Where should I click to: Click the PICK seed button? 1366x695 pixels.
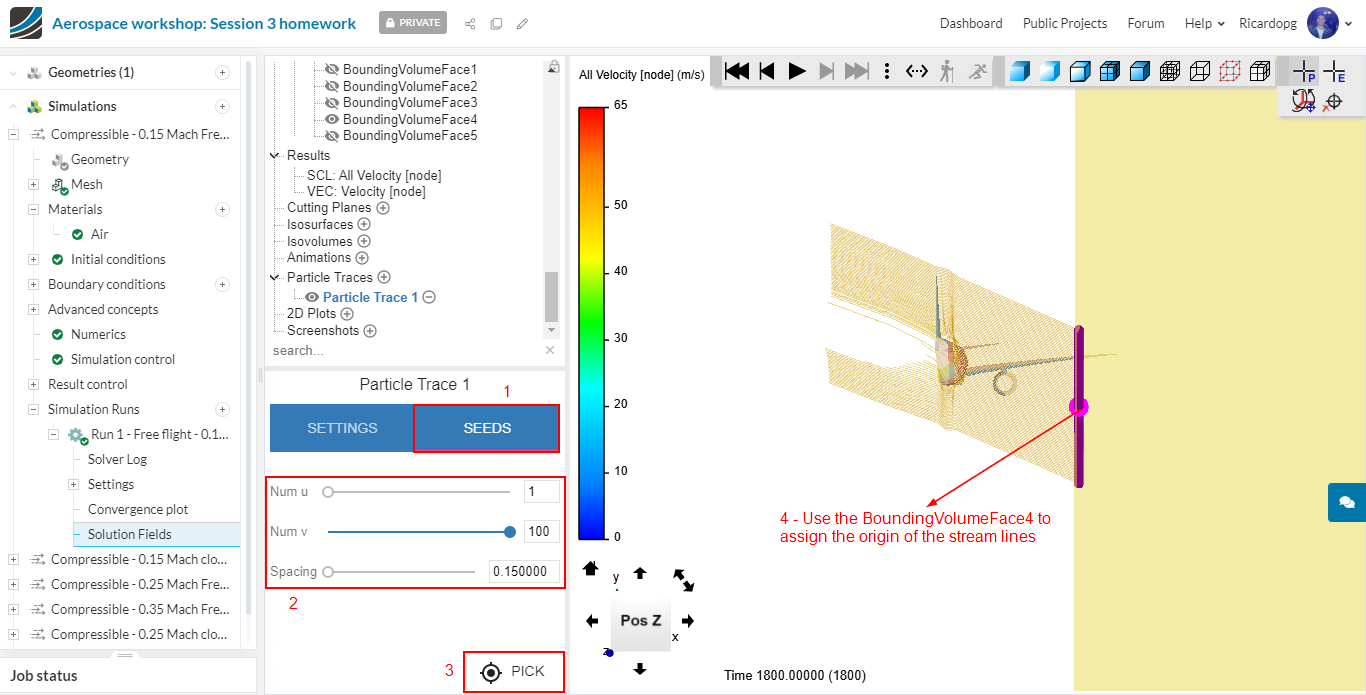tap(513, 672)
